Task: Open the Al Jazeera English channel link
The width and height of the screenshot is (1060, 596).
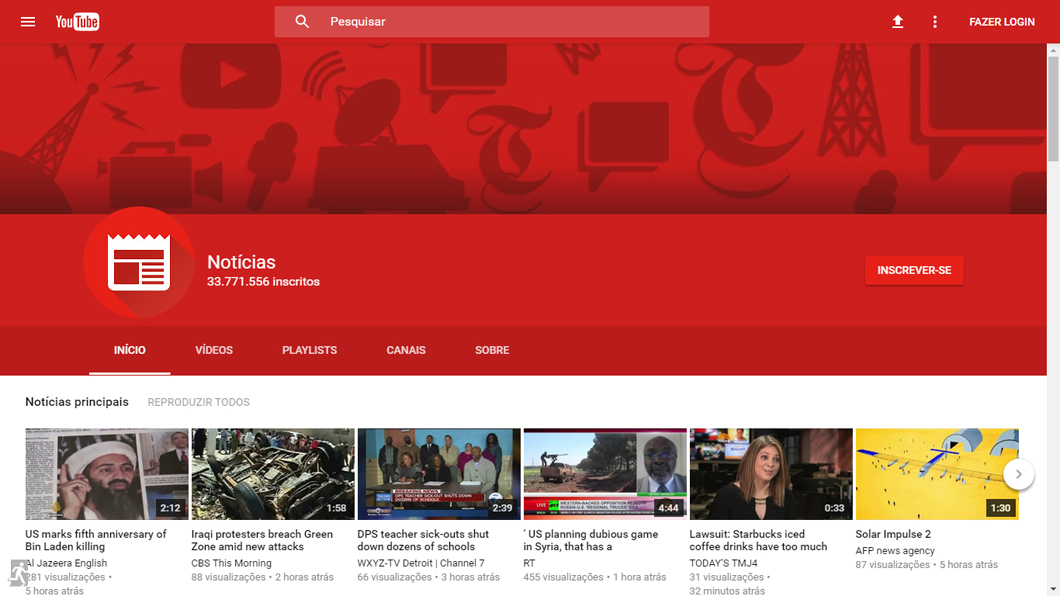Action: coord(66,563)
